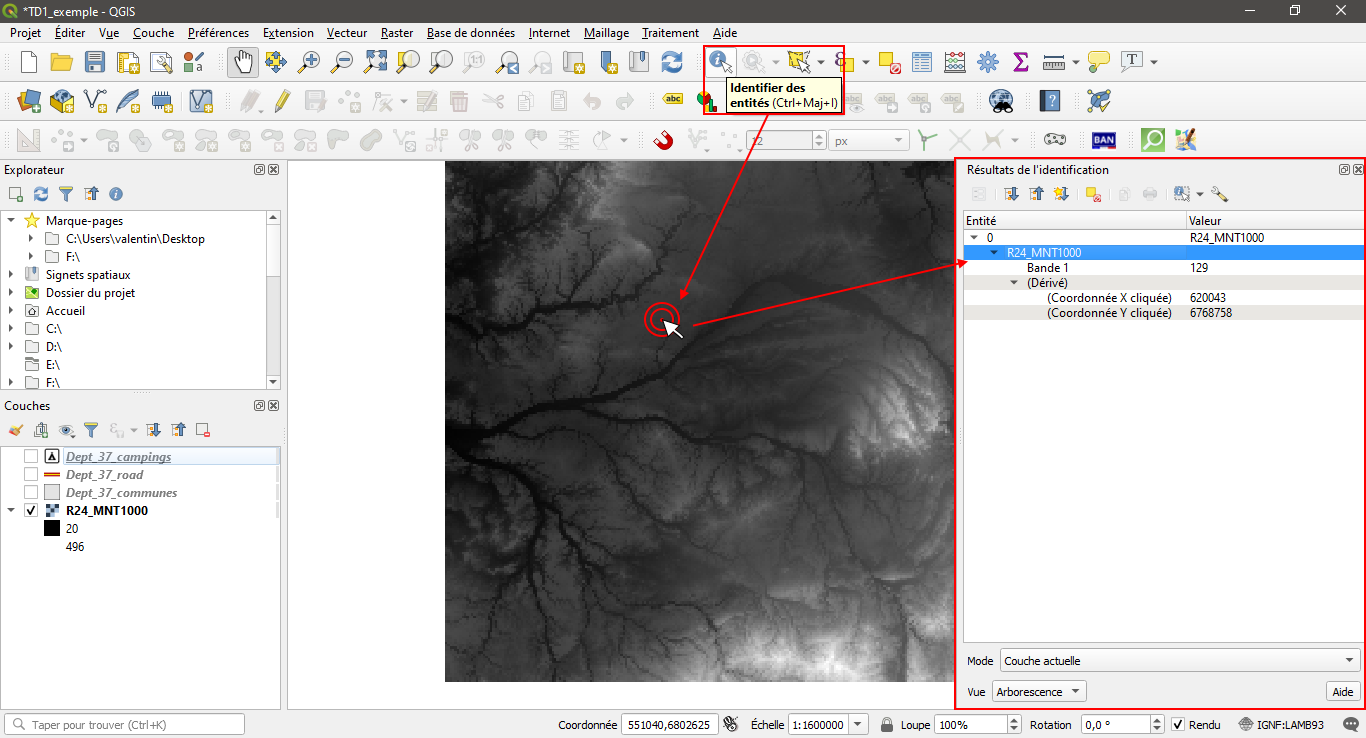1366x738 pixels.
Task: Select the Pan map hand tool
Action: point(242,62)
